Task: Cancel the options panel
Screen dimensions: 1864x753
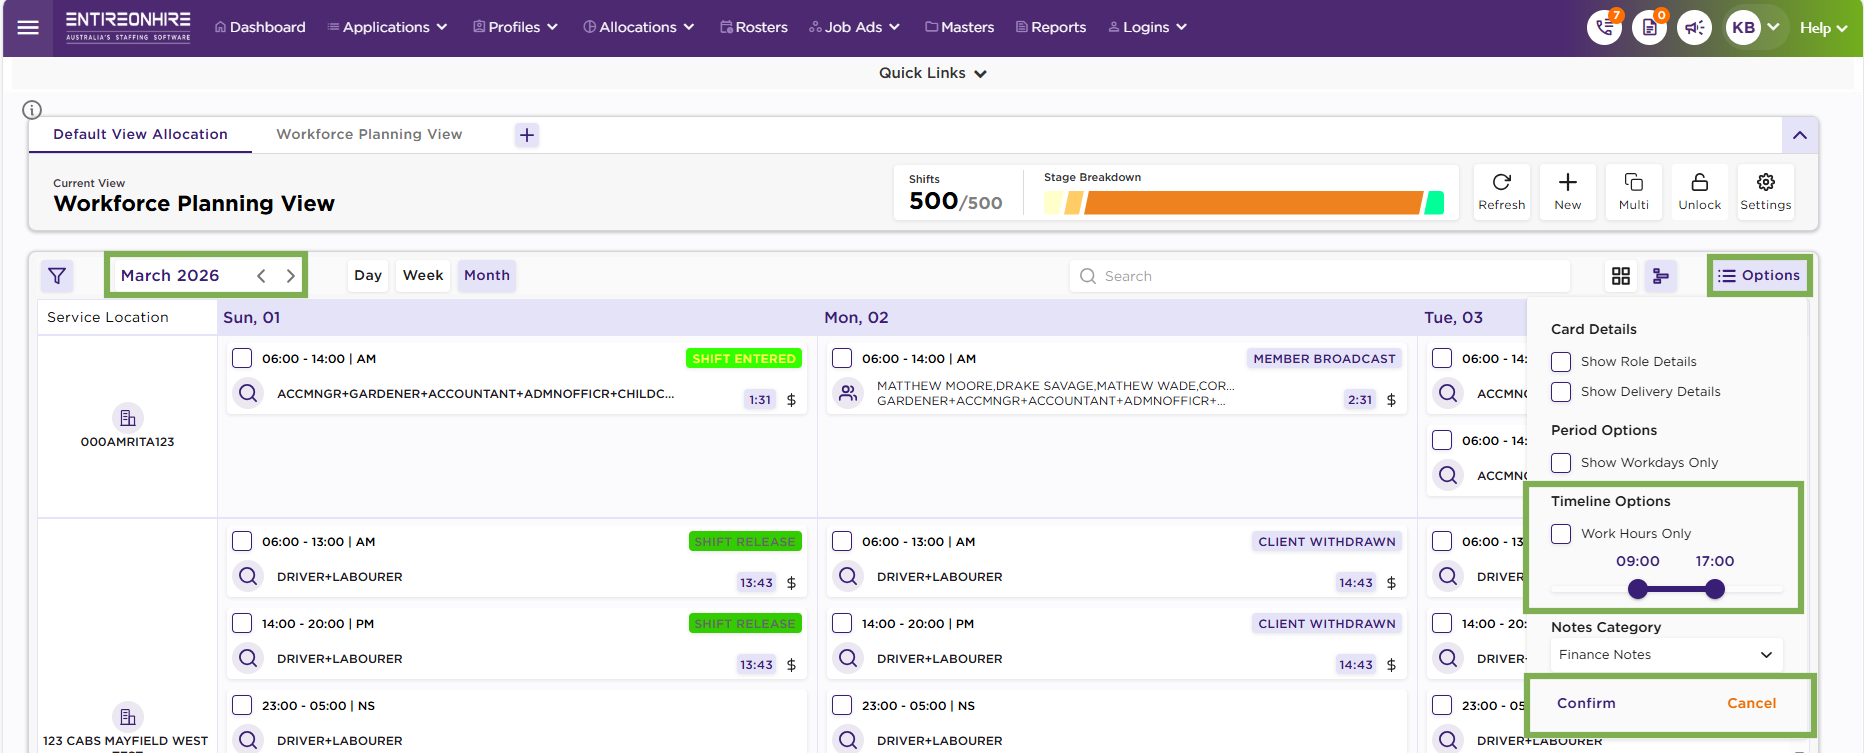Action: 1751,703
